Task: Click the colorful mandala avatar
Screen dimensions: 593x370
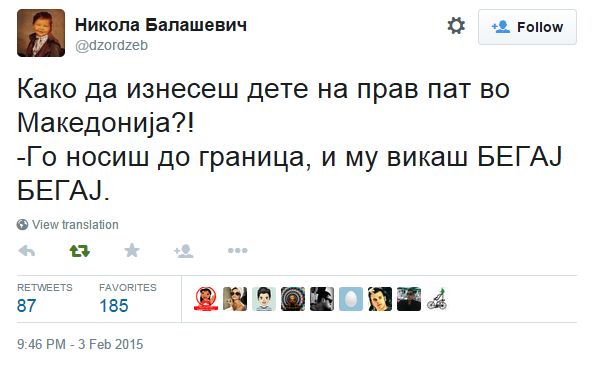Action: [x=293, y=299]
